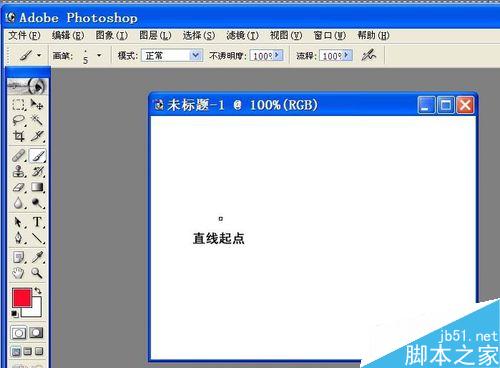This screenshot has height=368, width=500.
Task: Switch to full screen mode with menu bar
Action: (x=28, y=351)
